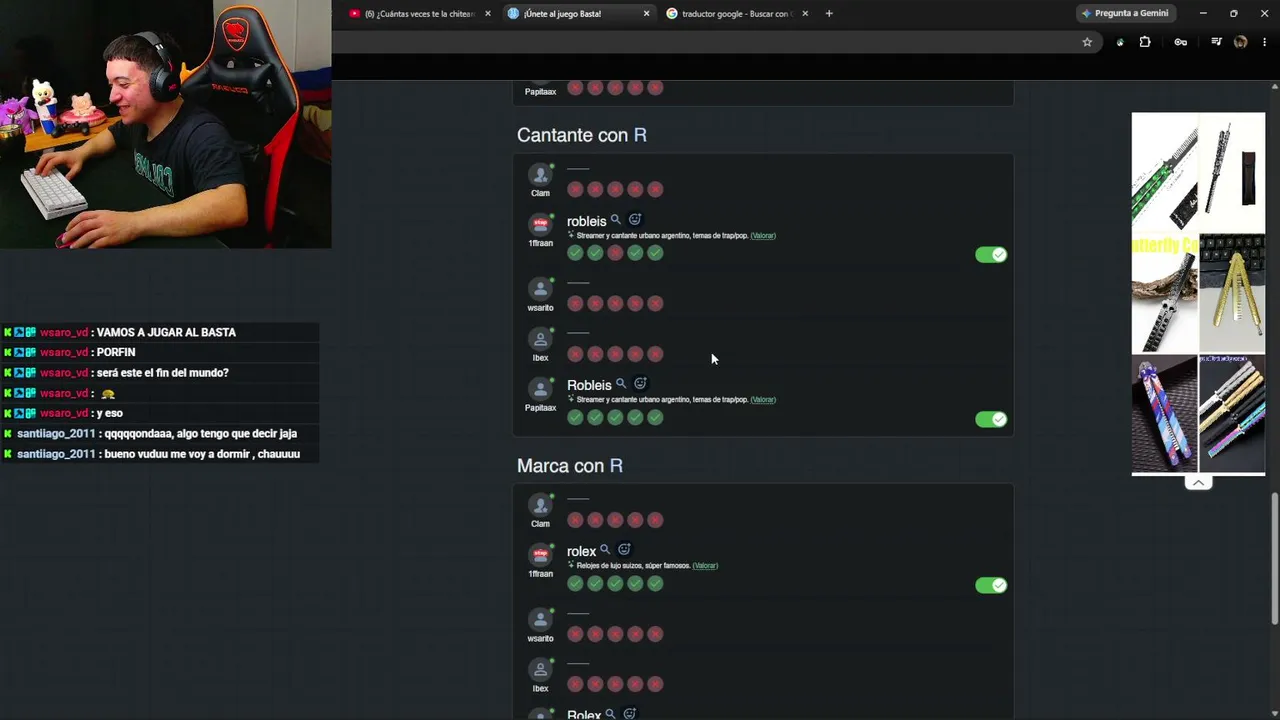This screenshot has width=1280, height=720.
Task: Open emoji reaction for 1ffraan's "robleis" answer
Action: [x=635, y=220]
